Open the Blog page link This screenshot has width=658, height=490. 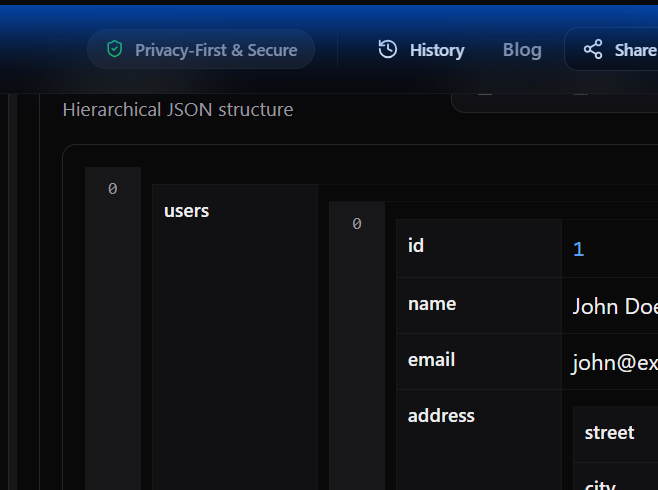tap(522, 49)
